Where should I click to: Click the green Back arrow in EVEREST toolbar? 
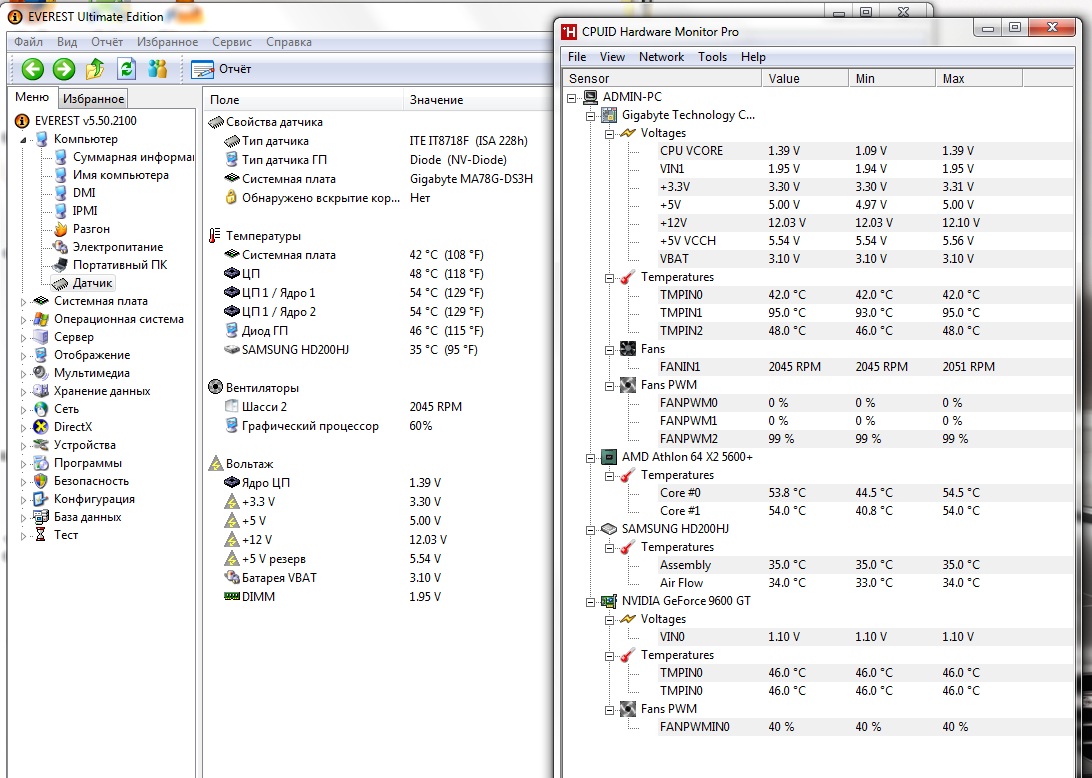click(33, 69)
